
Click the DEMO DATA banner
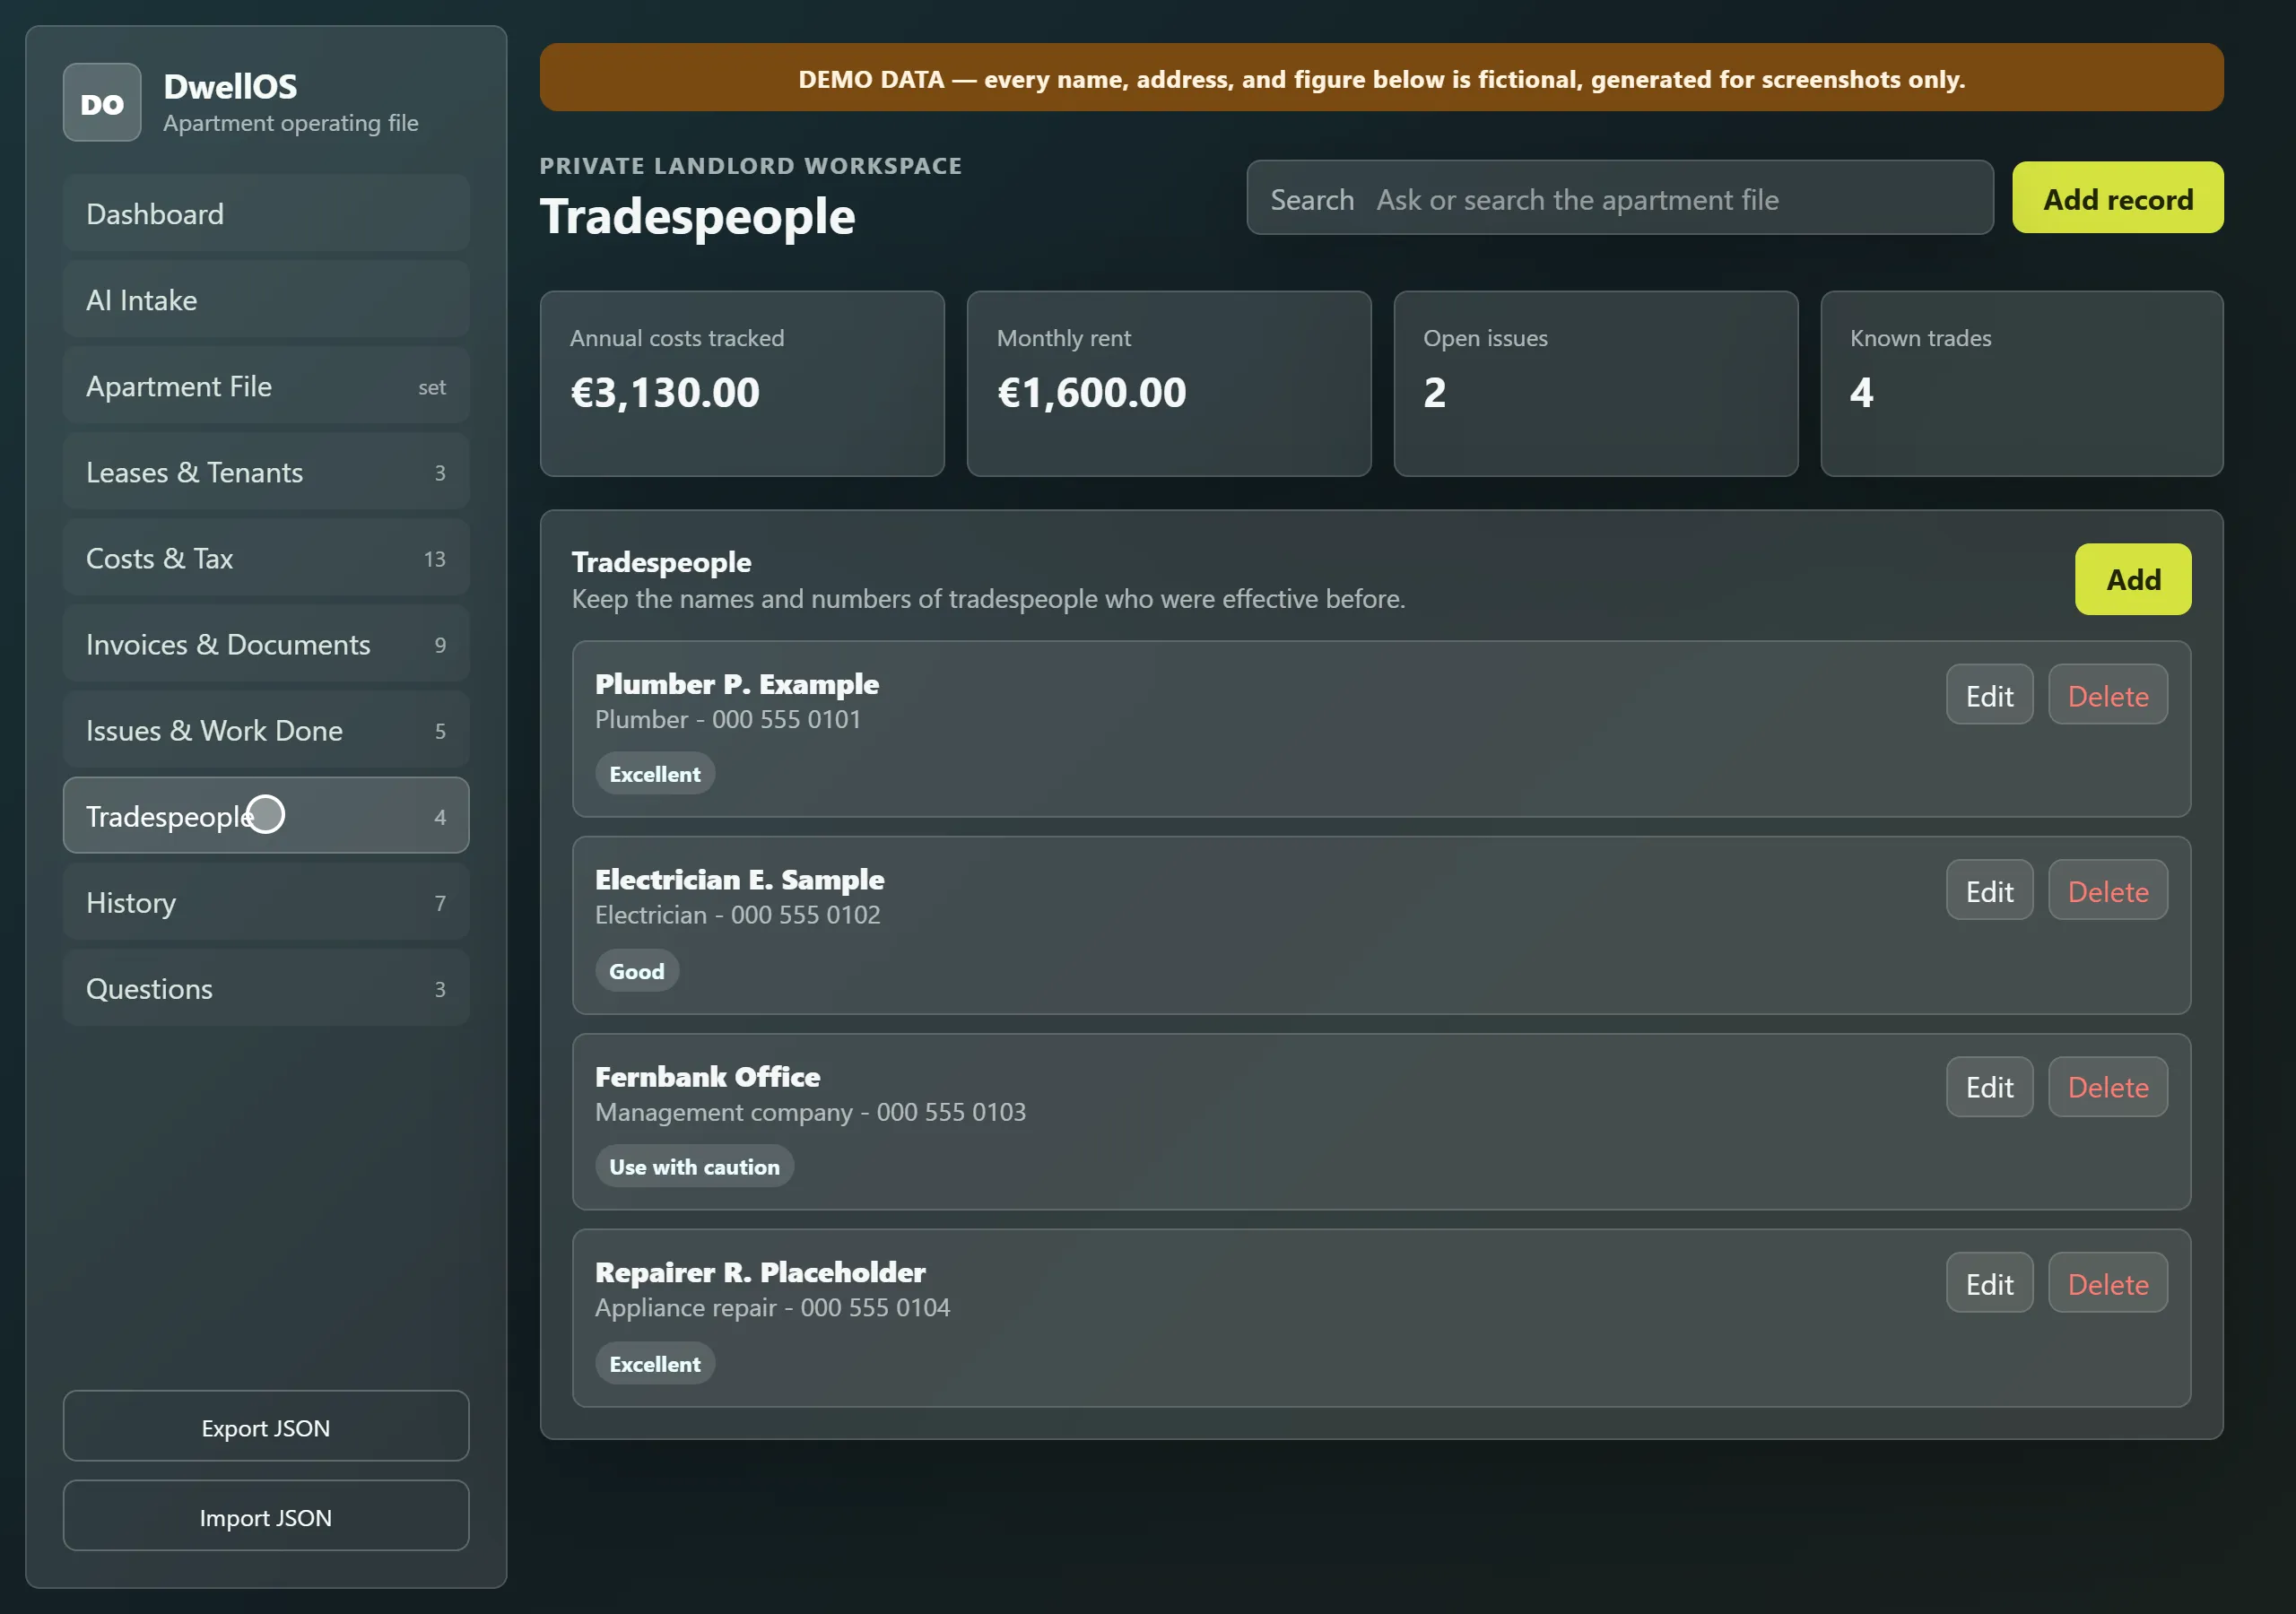point(1382,78)
